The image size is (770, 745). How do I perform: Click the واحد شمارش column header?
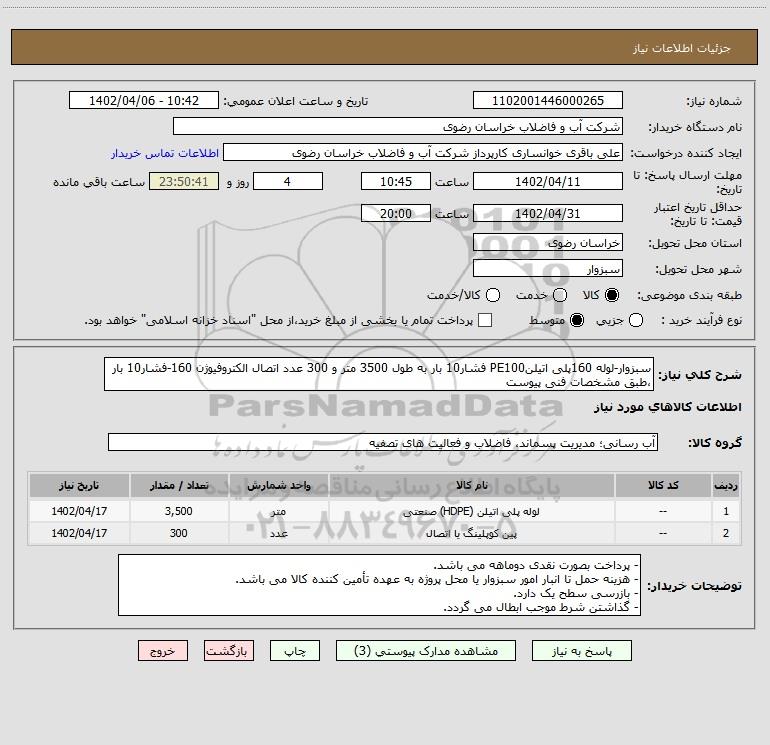pos(278,485)
